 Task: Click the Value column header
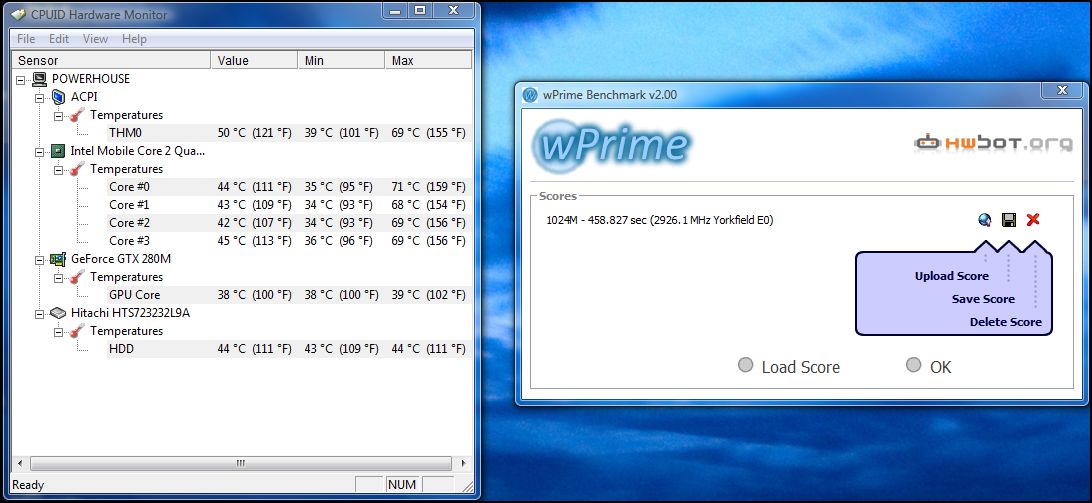pyautogui.click(x=254, y=61)
